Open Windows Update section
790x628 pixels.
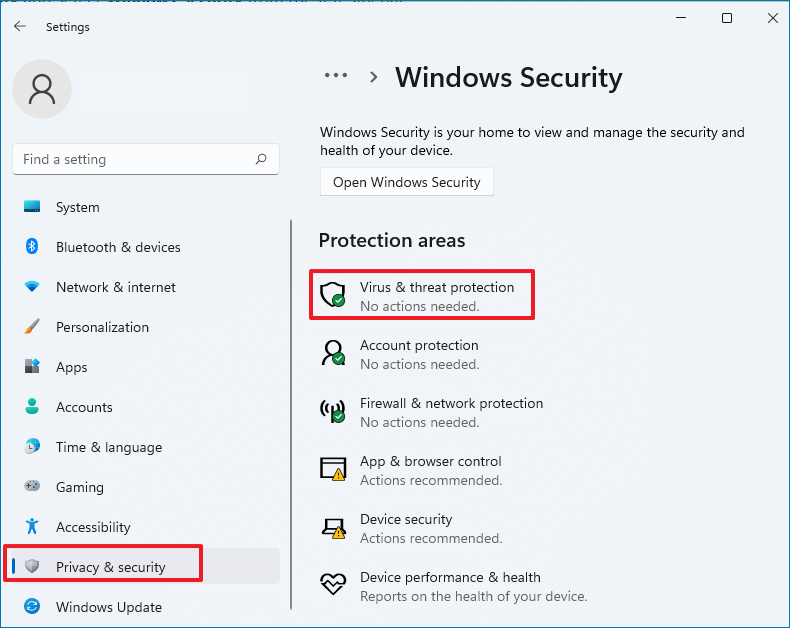(108, 607)
